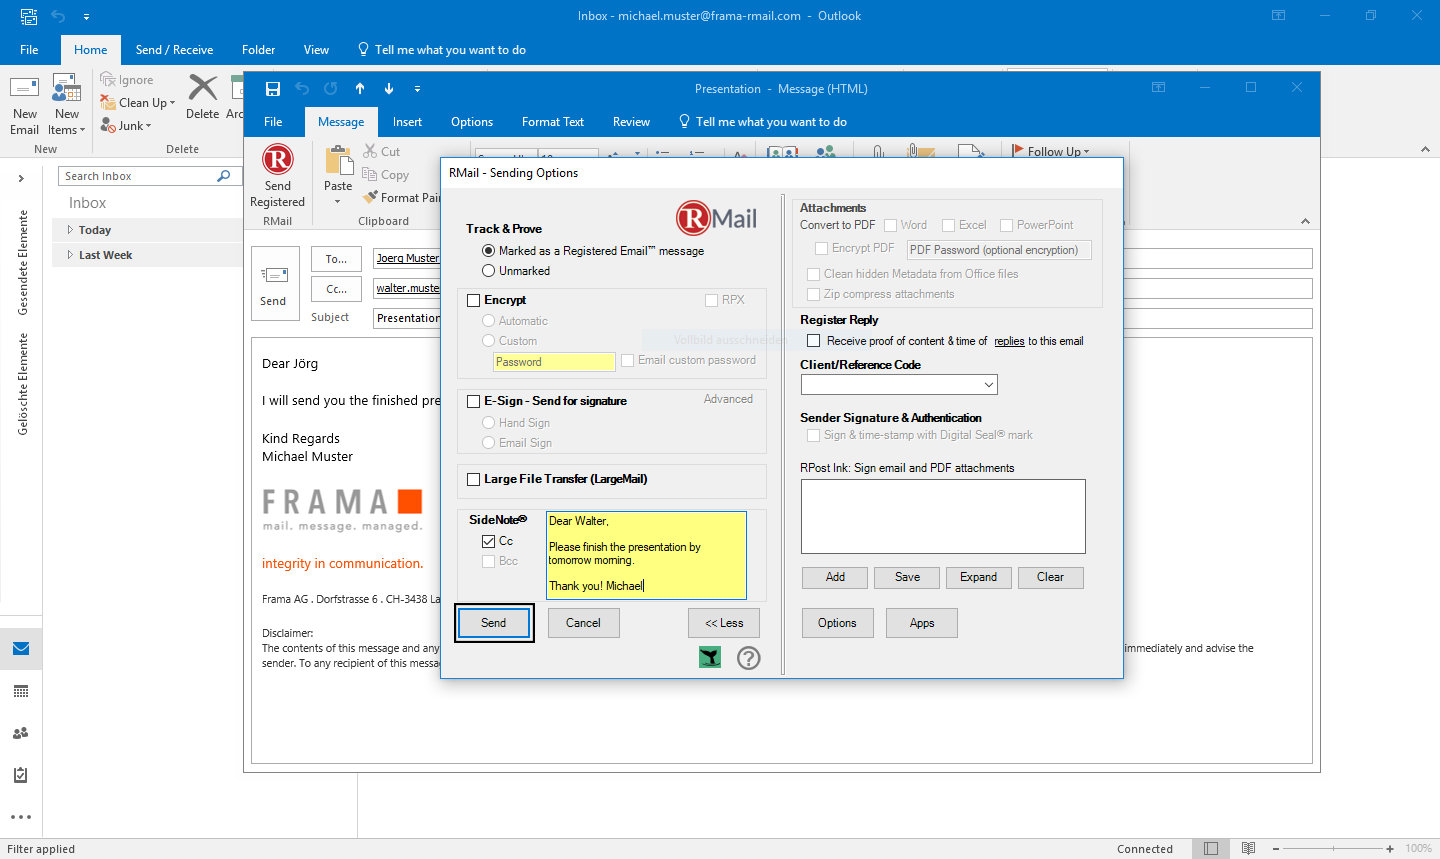Click Outlook send/receive icon in title bar

click(29, 16)
